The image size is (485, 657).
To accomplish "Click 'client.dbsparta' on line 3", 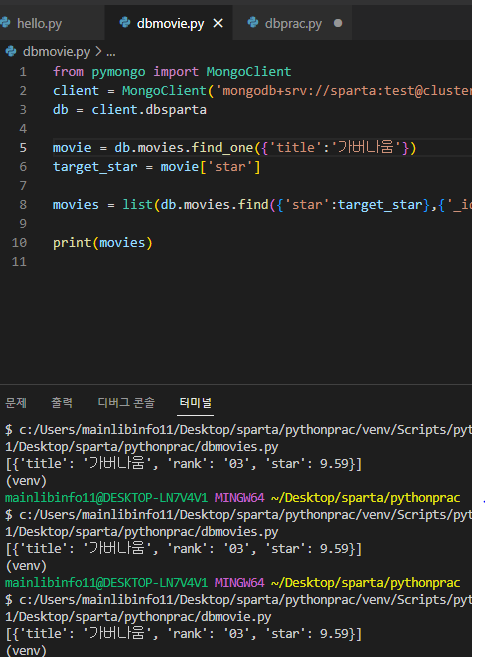I will click(149, 110).
